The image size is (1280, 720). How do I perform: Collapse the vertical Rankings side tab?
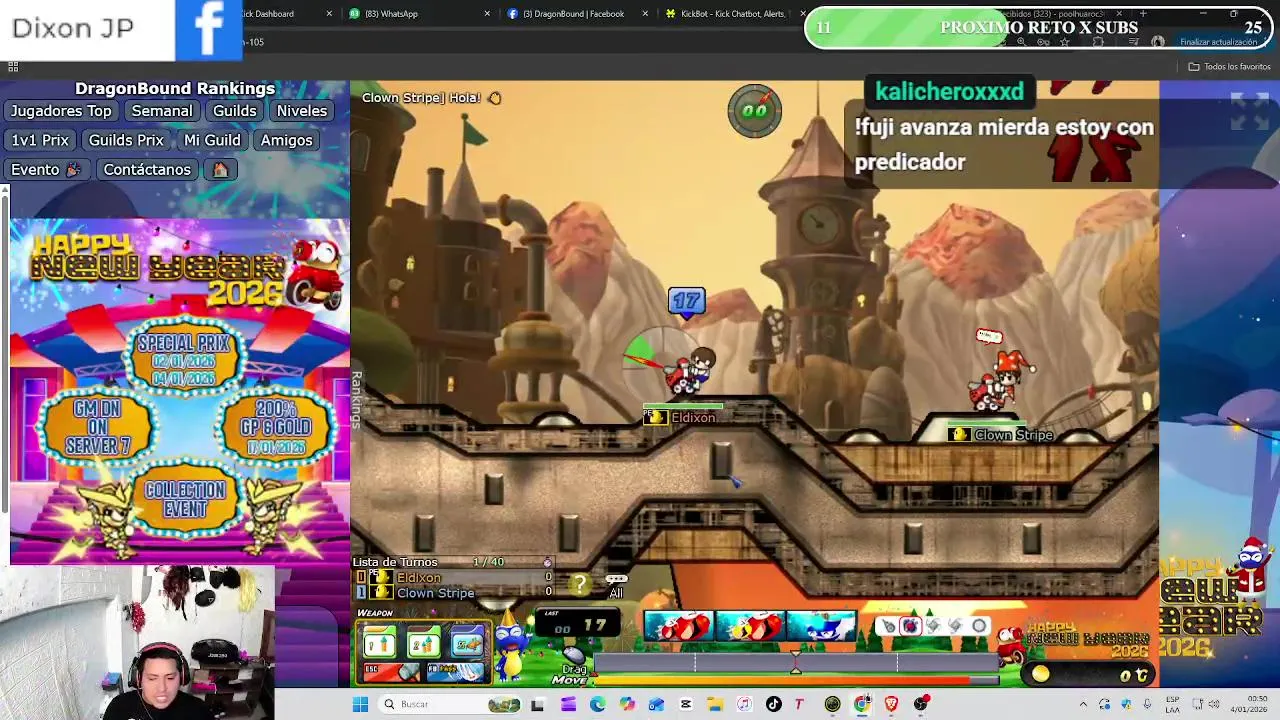pos(356,400)
